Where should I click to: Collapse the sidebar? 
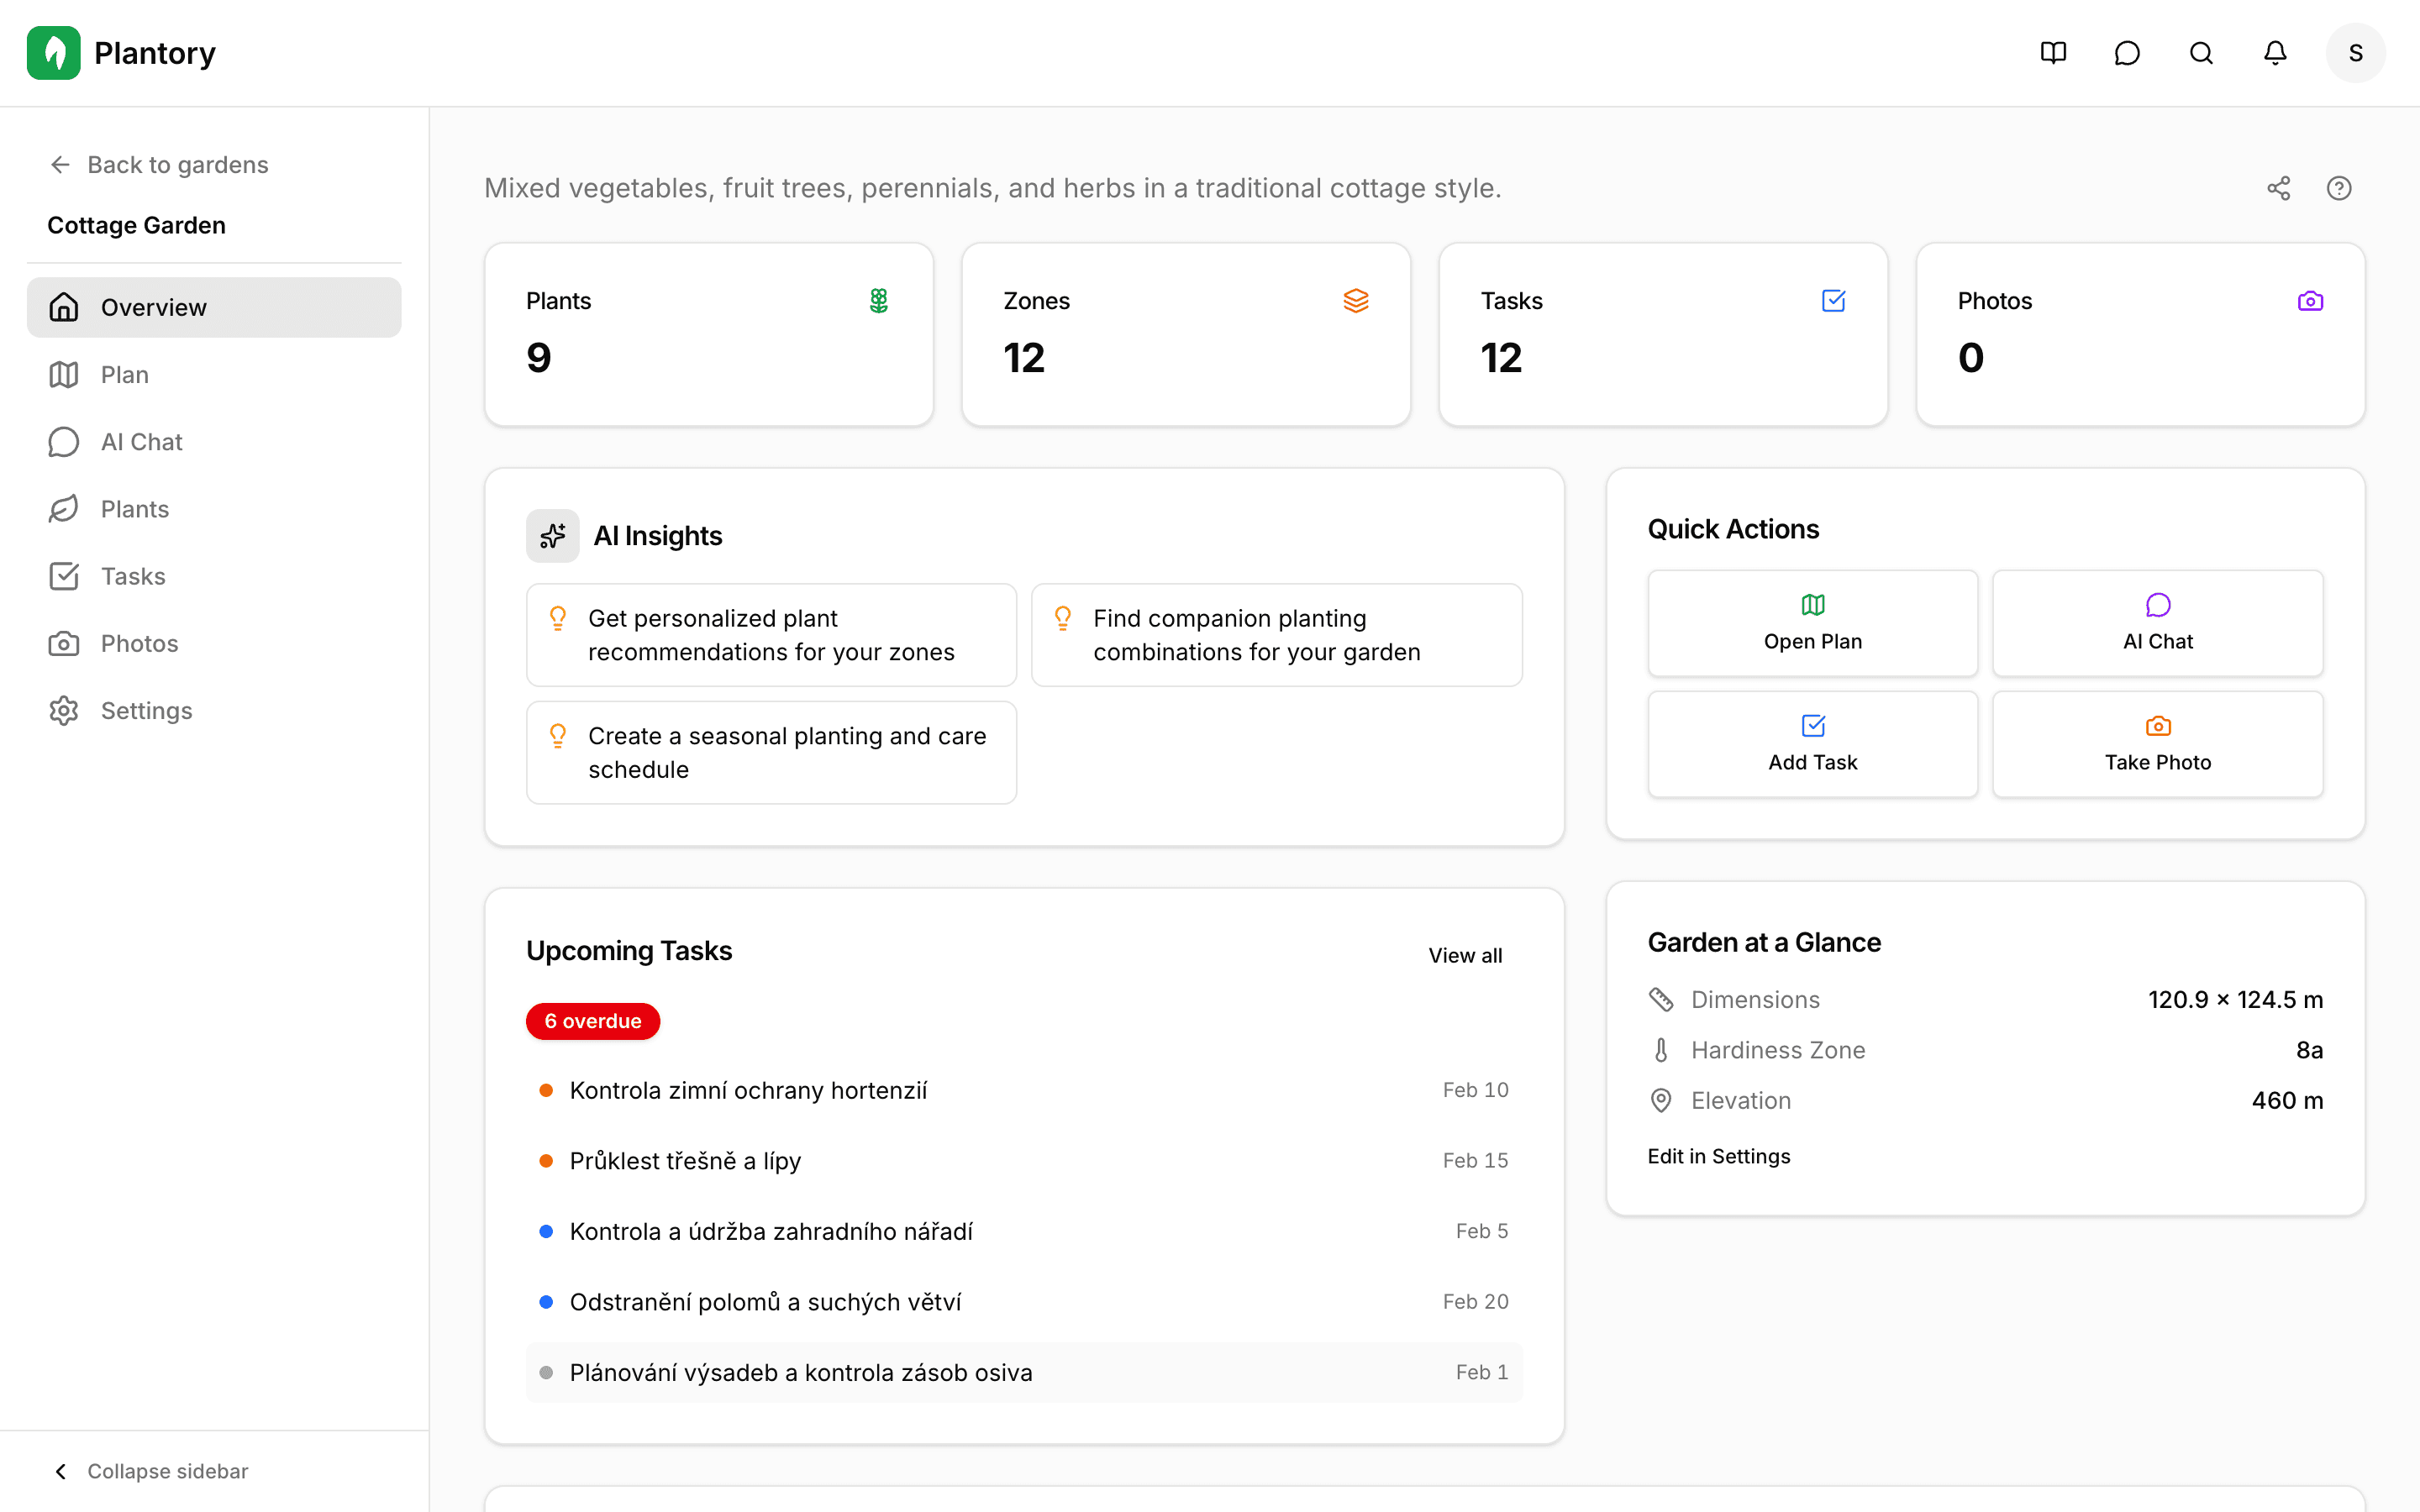click(151, 1471)
